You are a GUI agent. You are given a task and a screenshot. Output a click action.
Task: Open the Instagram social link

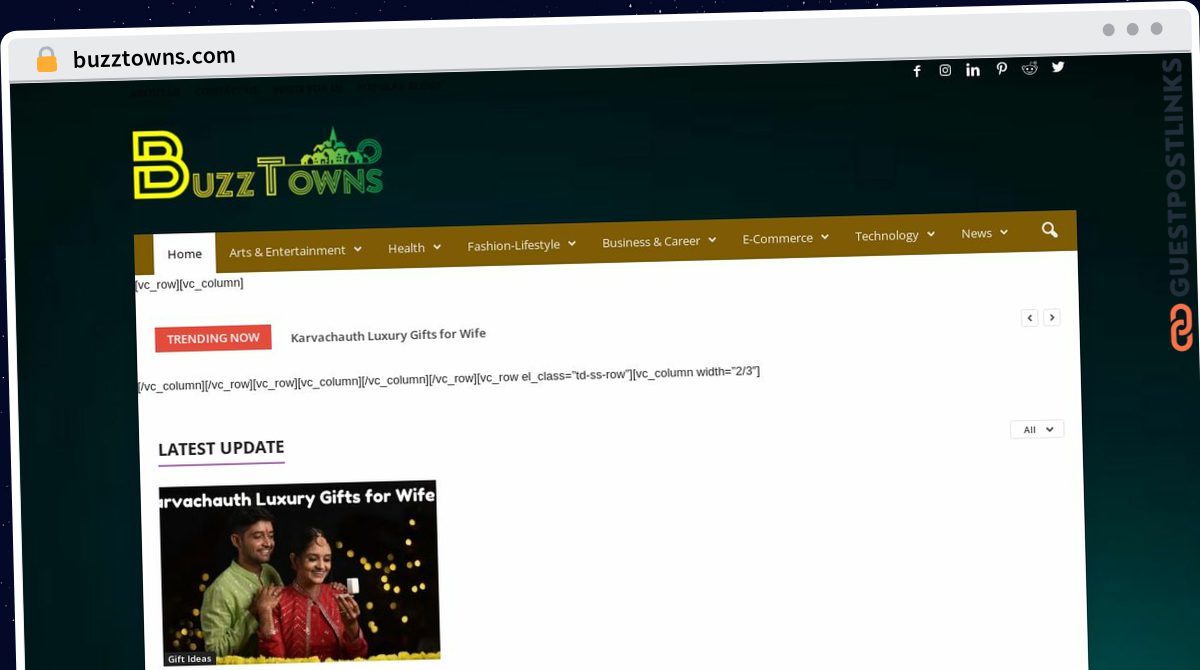point(945,70)
